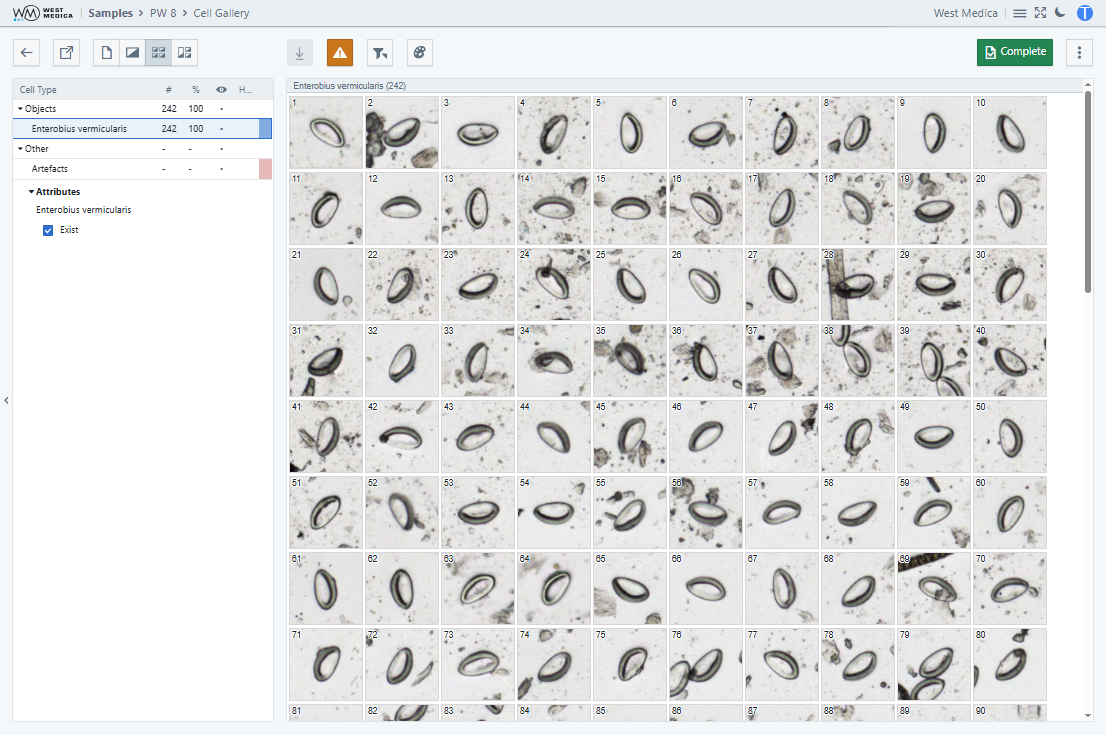The height and width of the screenshot is (735, 1106).
Task: Select cell thumbnail number 35
Action: (630, 360)
